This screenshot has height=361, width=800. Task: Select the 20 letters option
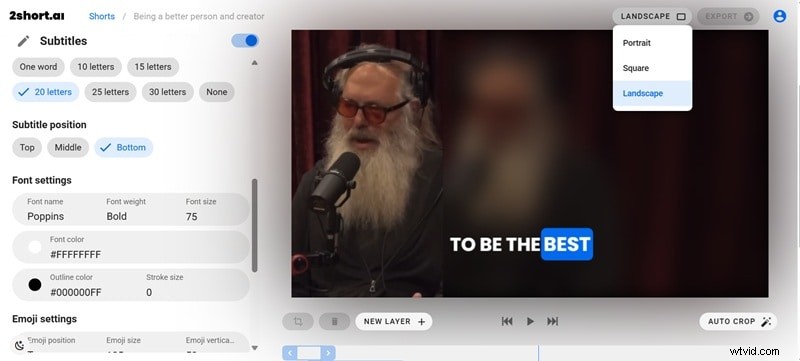pyautogui.click(x=45, y=92)
